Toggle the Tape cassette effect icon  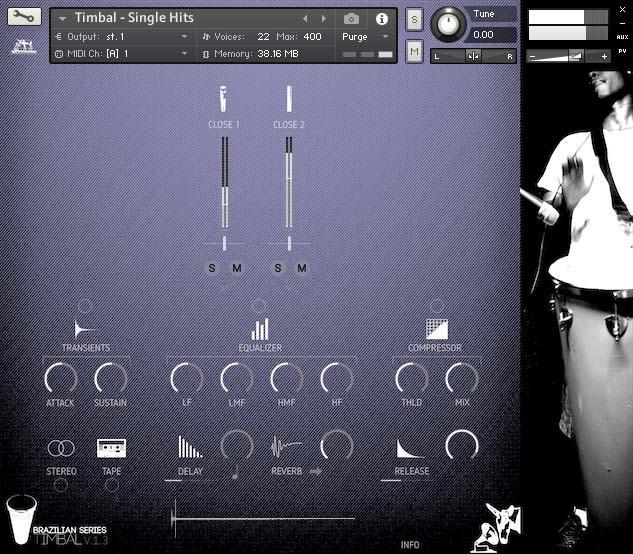(111, 448)
